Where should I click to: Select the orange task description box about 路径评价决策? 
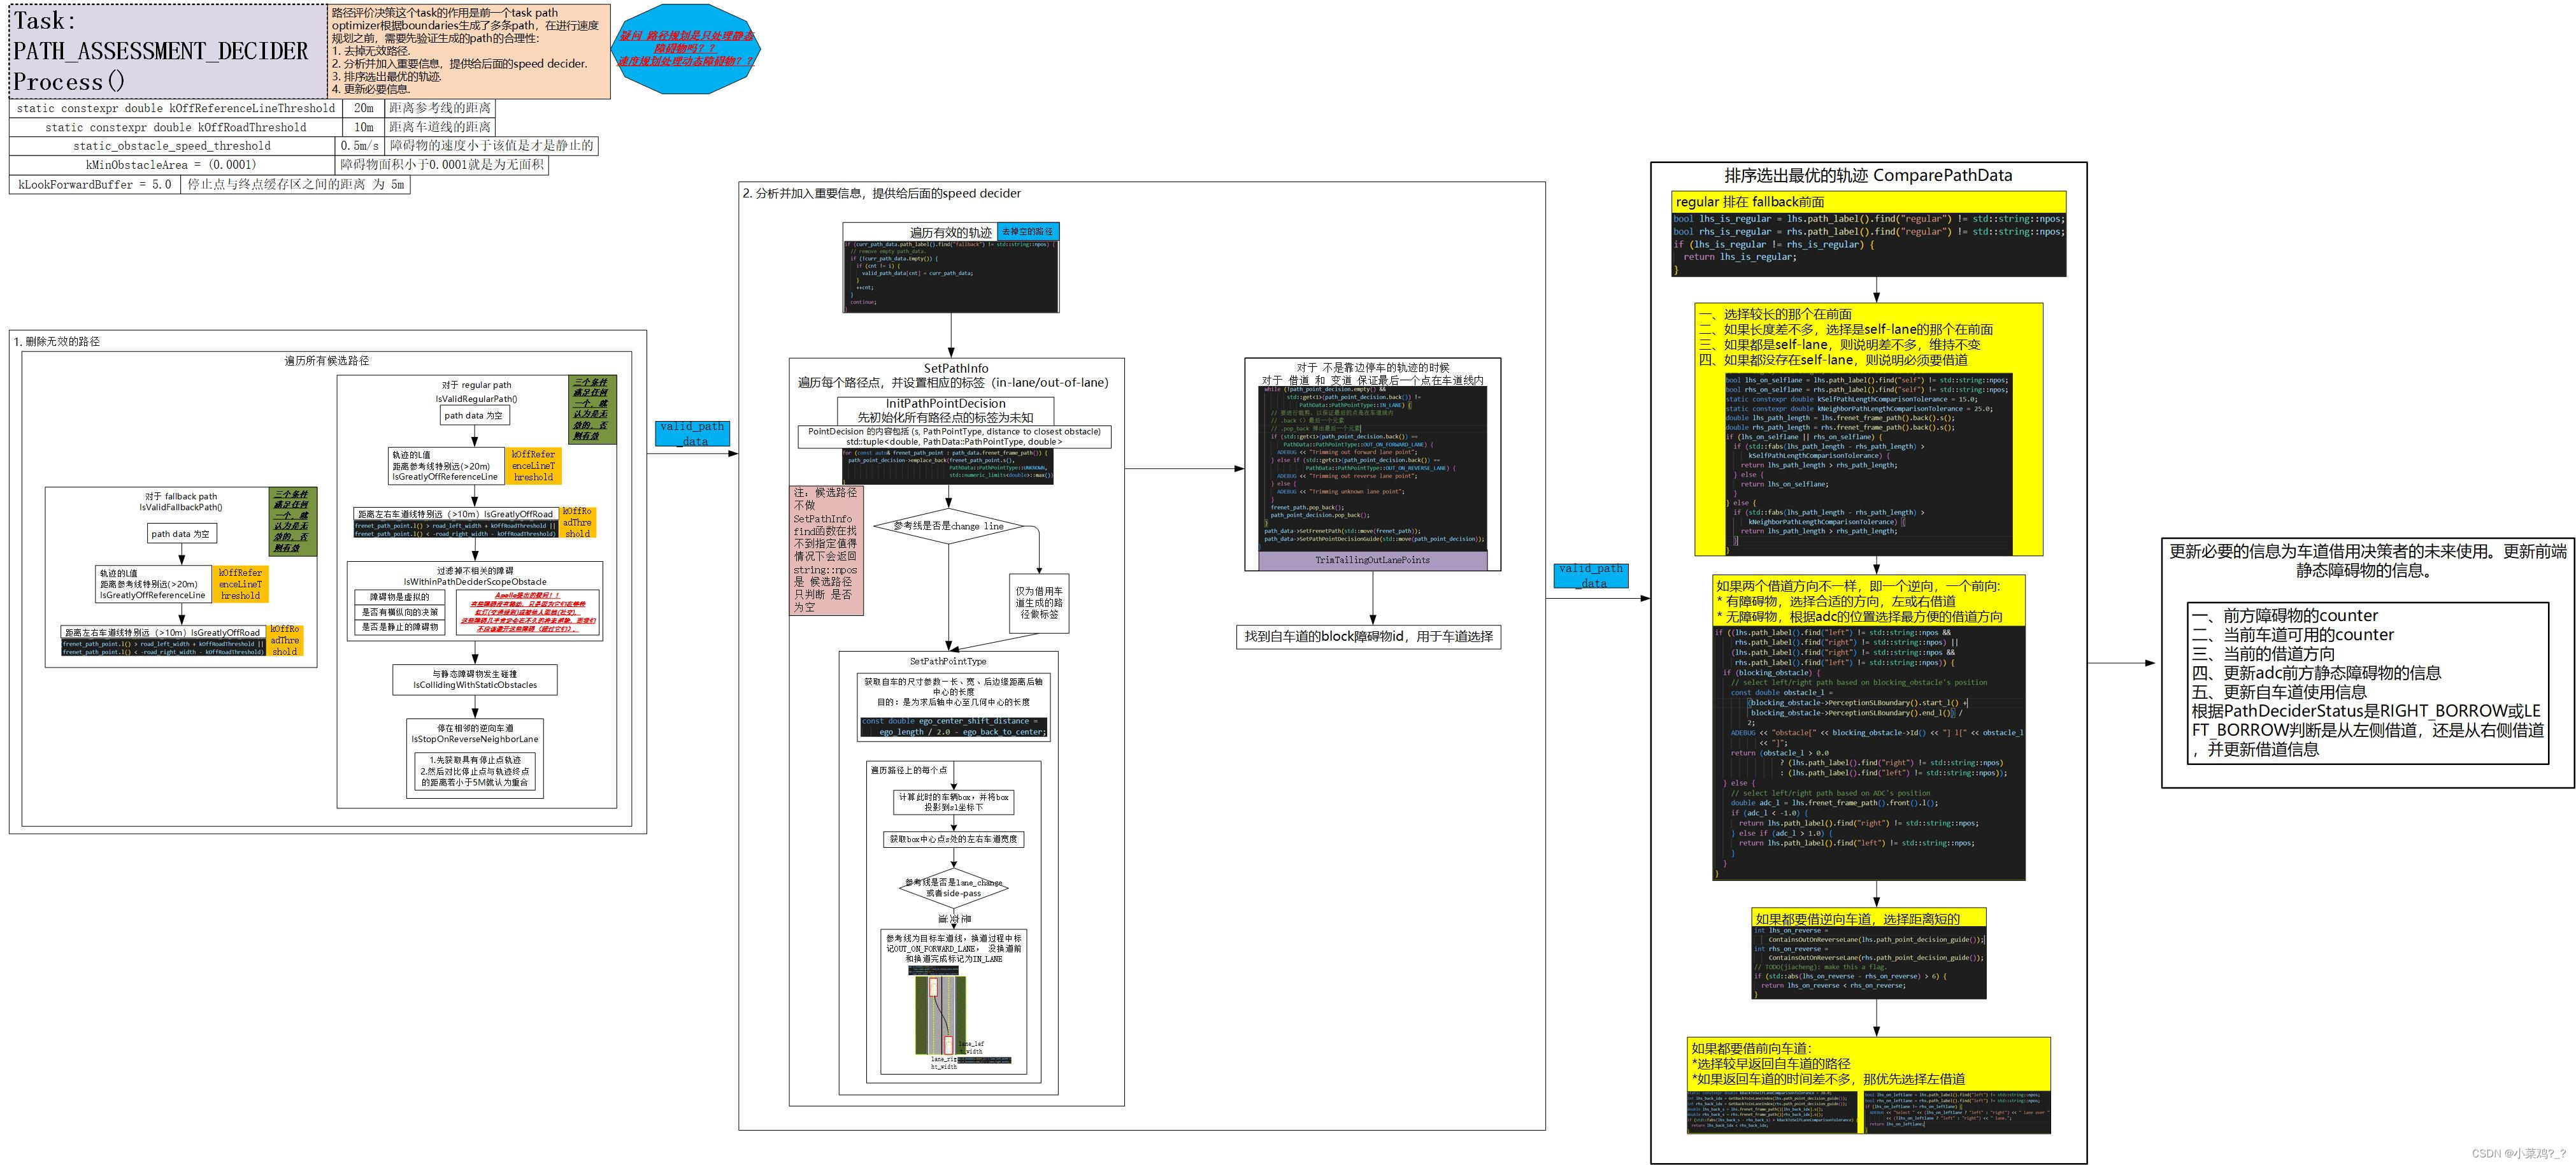pyautogui.click(x=469, y=51)
